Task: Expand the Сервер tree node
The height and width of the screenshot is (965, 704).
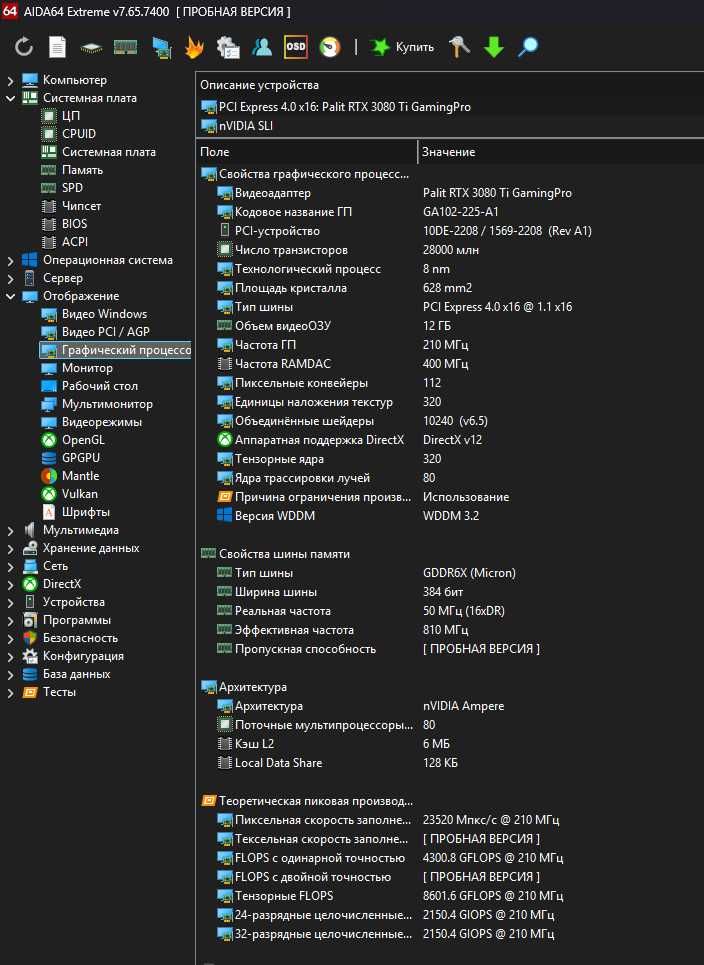Action: click(x=10, y=278)
